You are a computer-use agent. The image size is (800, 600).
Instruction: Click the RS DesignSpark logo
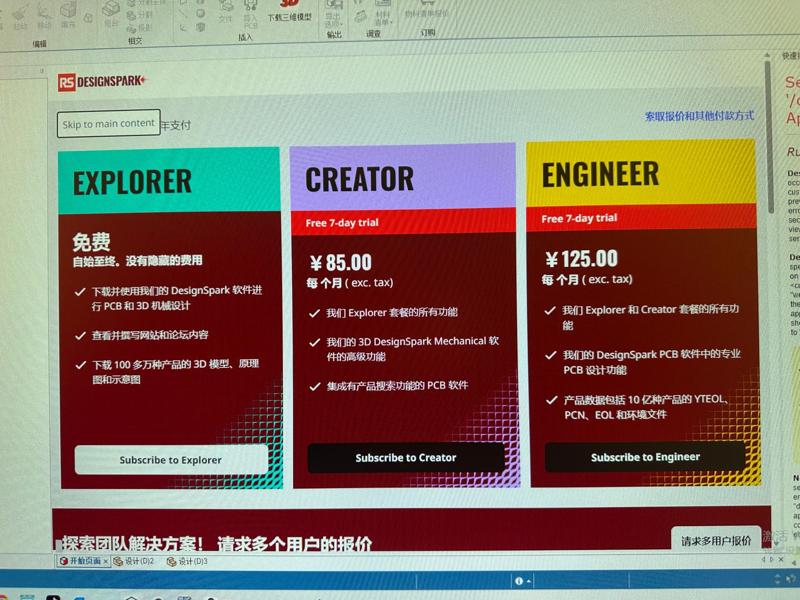coord(102,81)
